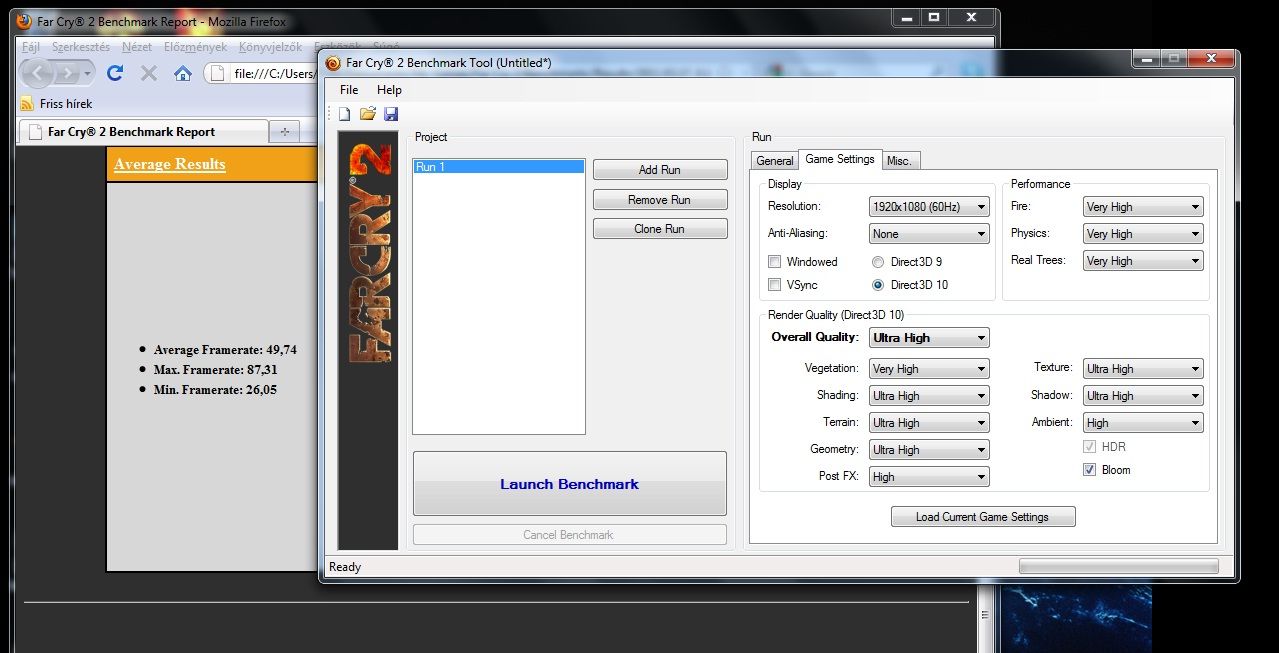Viewport: 1279px width, 653px height.
Task: Open a new tab in Firefox
Action: click(284, 131)
